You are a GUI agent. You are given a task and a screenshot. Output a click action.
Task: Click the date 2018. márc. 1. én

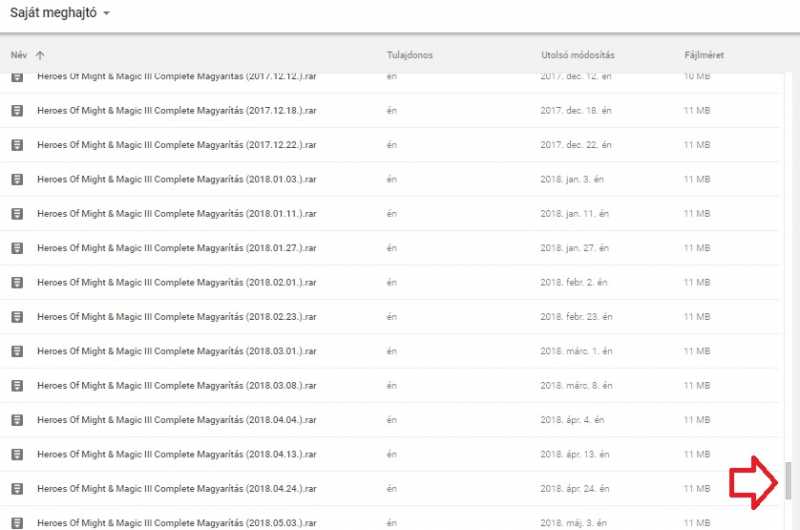576,351
